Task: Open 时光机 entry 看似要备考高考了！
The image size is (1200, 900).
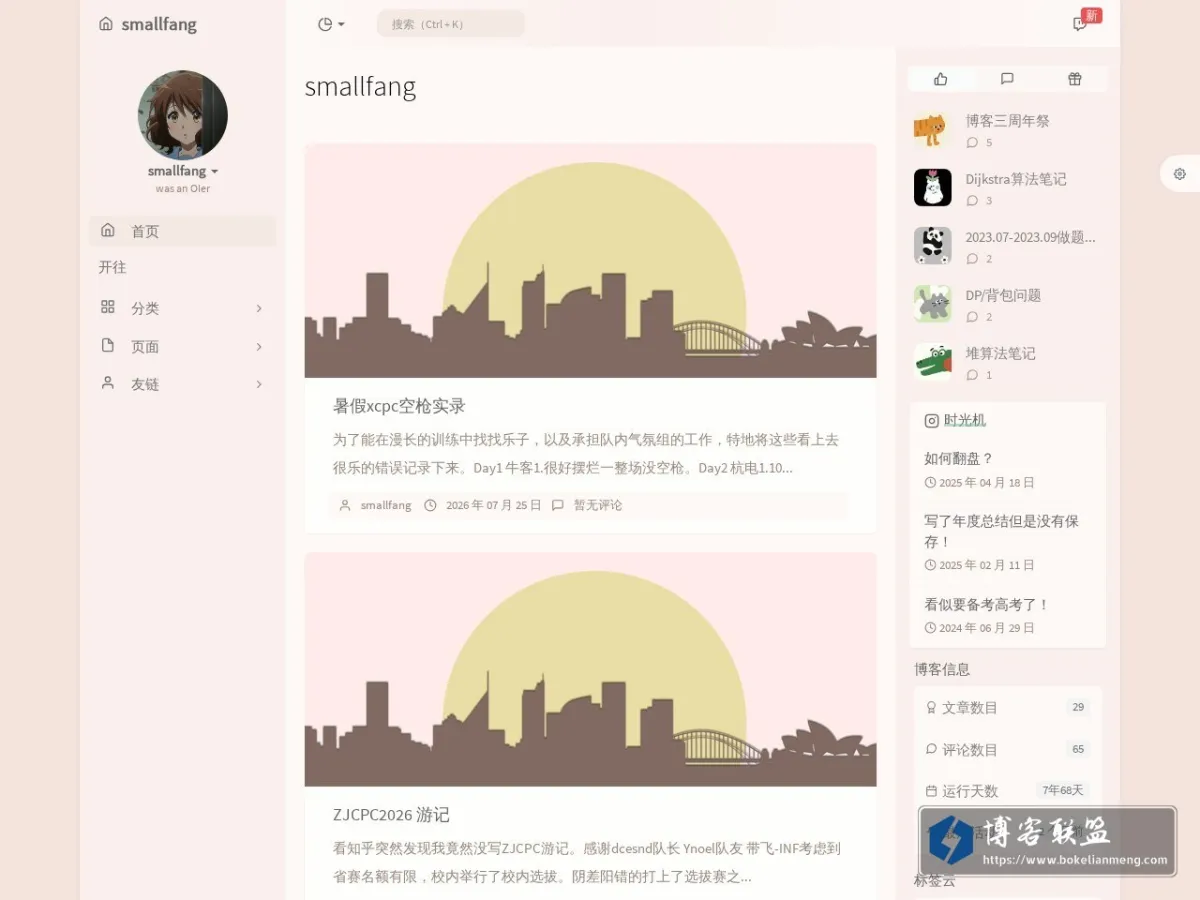Action: click(x=987, y=604)
